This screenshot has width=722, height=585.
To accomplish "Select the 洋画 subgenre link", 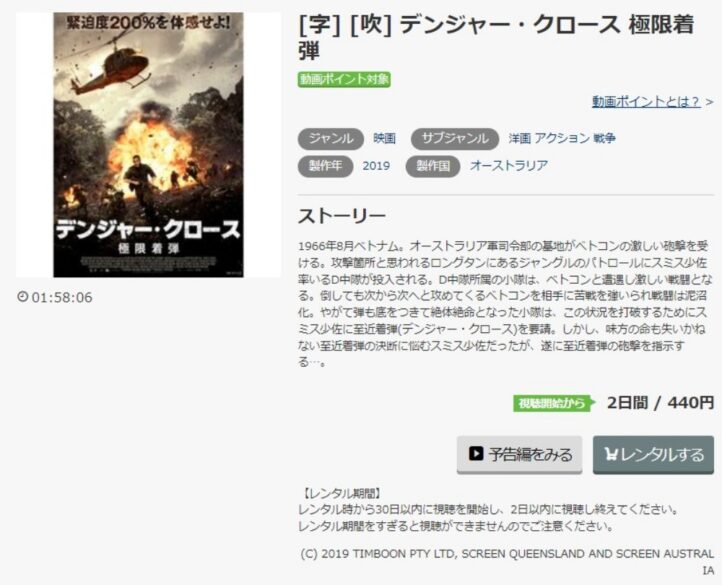I will tap(520, 138).
